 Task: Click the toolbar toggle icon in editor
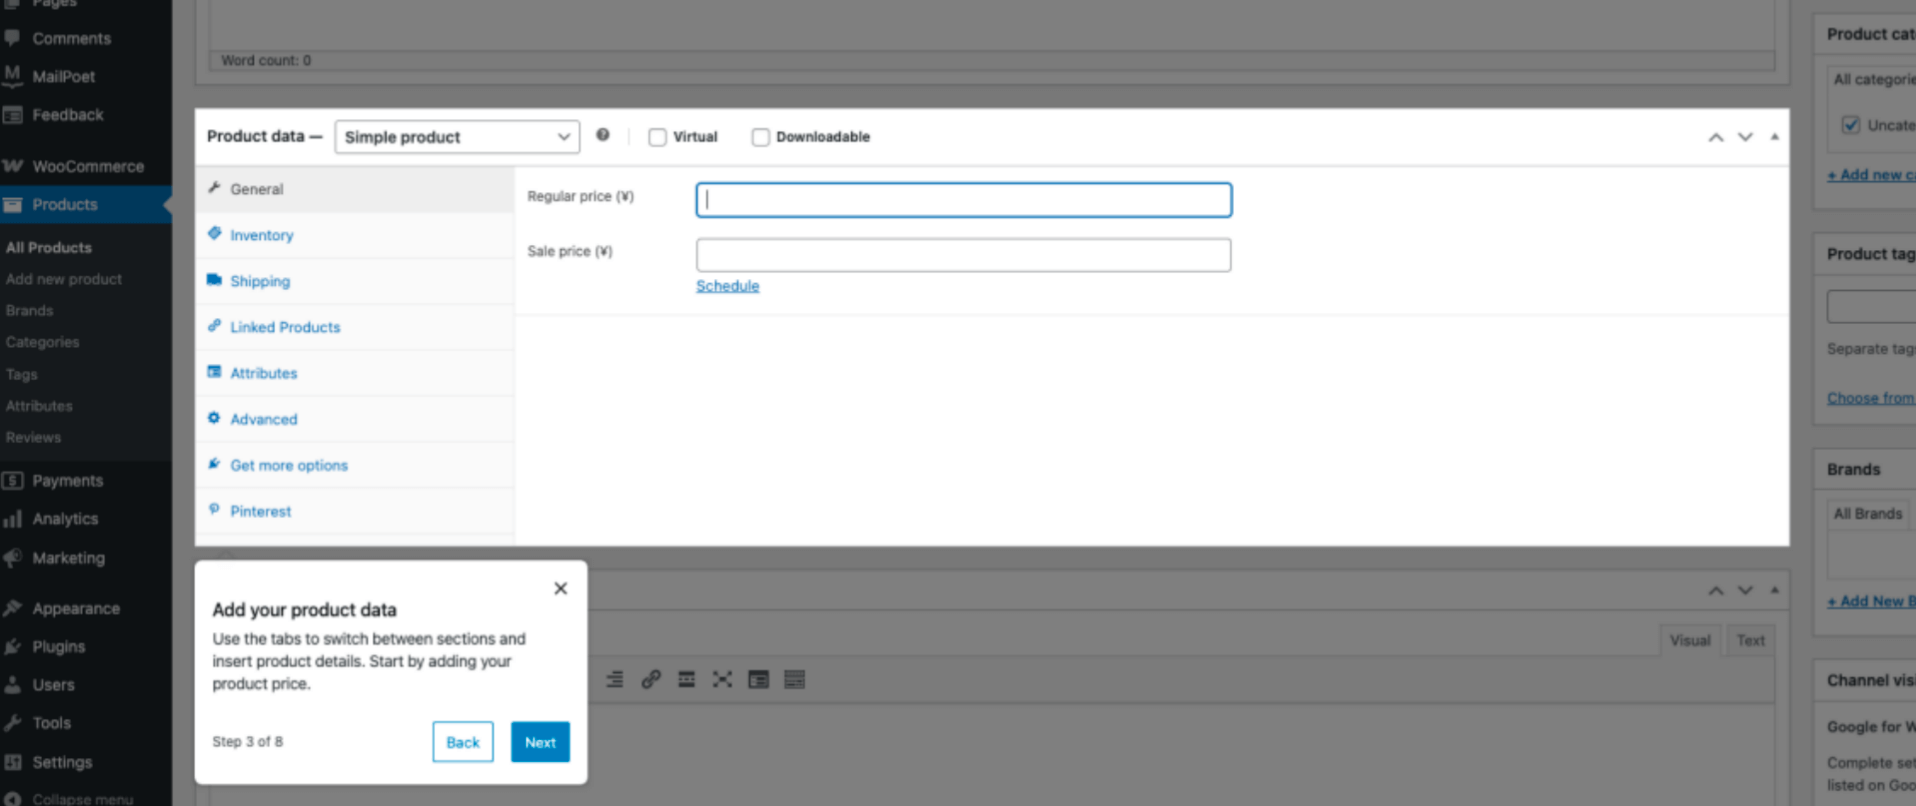(x=794, y=680)
